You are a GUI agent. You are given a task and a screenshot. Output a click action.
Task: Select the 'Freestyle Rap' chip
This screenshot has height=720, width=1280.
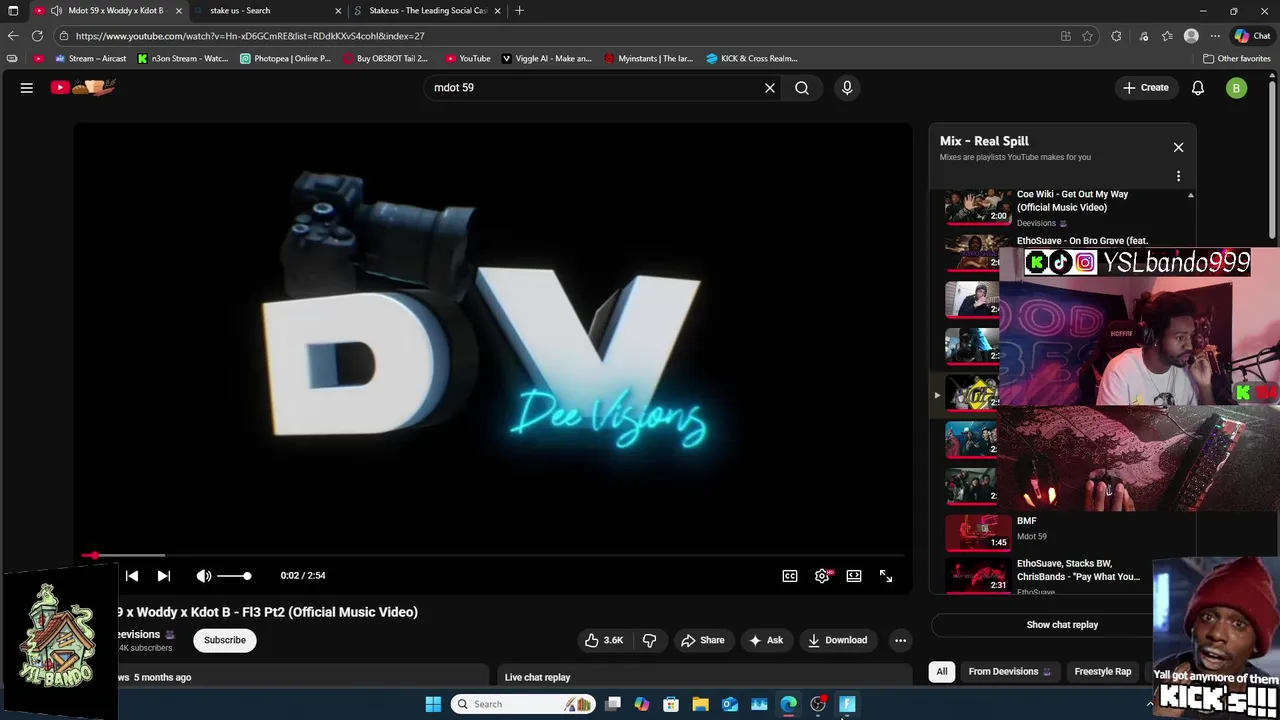pos(1103,672)
